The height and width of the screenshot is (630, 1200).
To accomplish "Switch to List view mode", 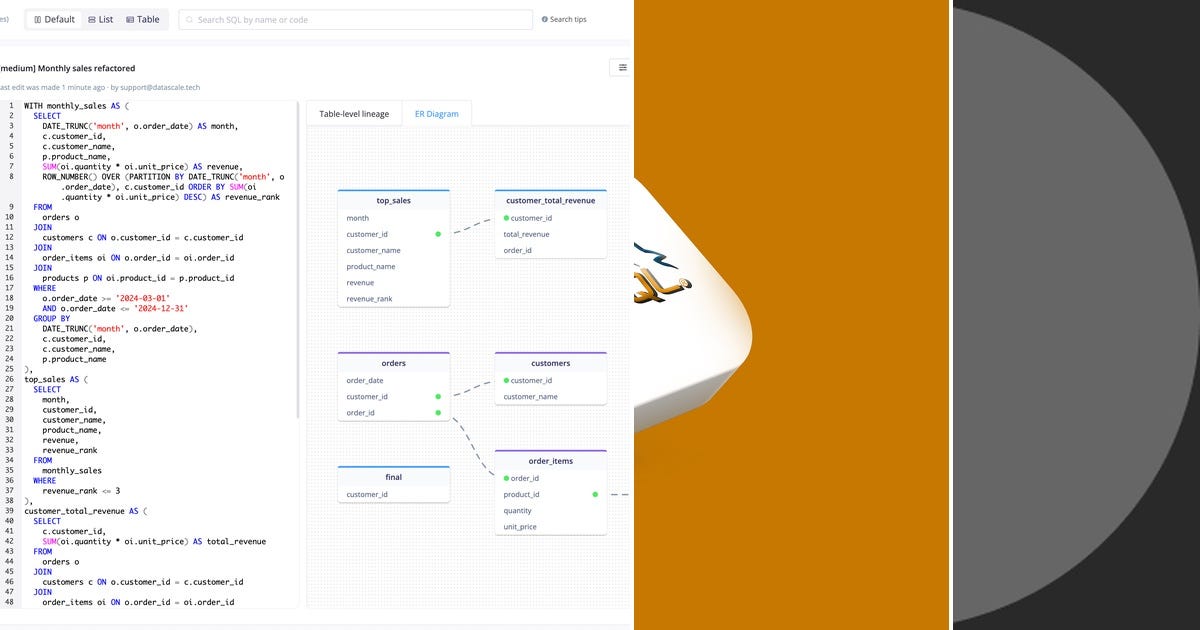I will pos(99,19).
